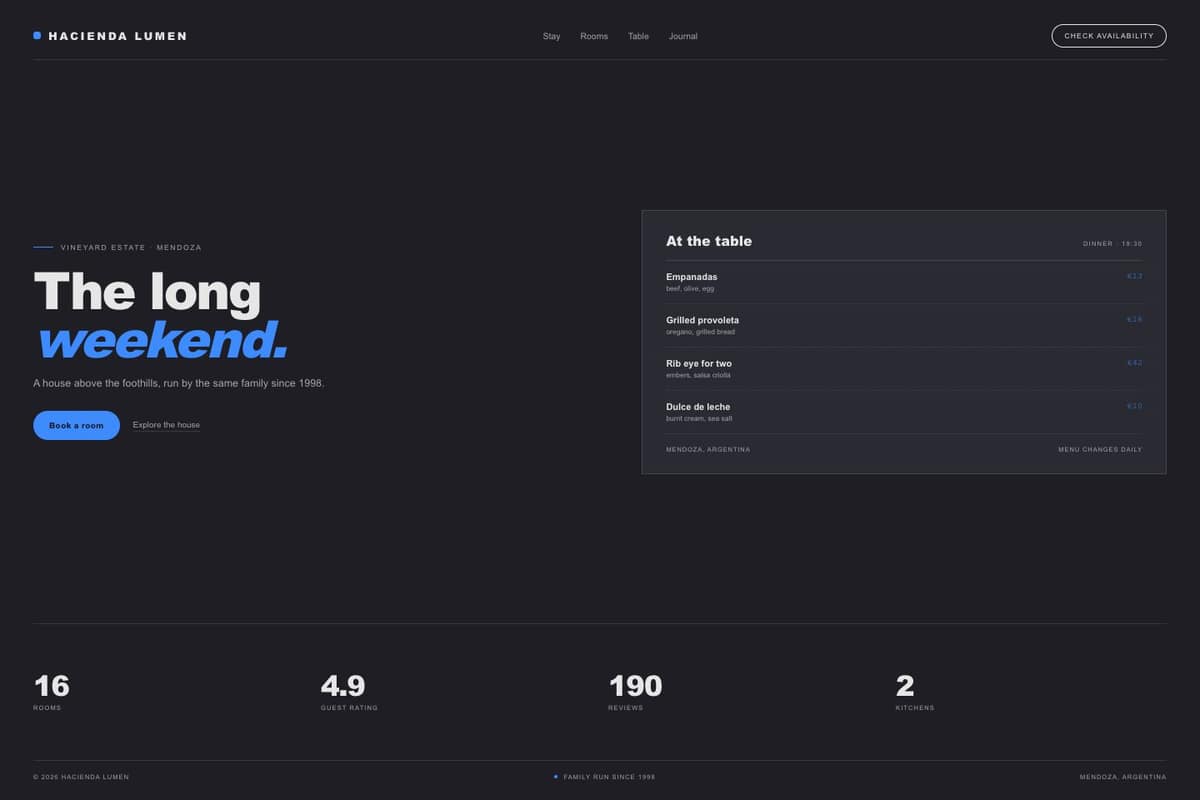Go to the Rooms page
The image size is (1200, 800).
click(x=594, y=36)
